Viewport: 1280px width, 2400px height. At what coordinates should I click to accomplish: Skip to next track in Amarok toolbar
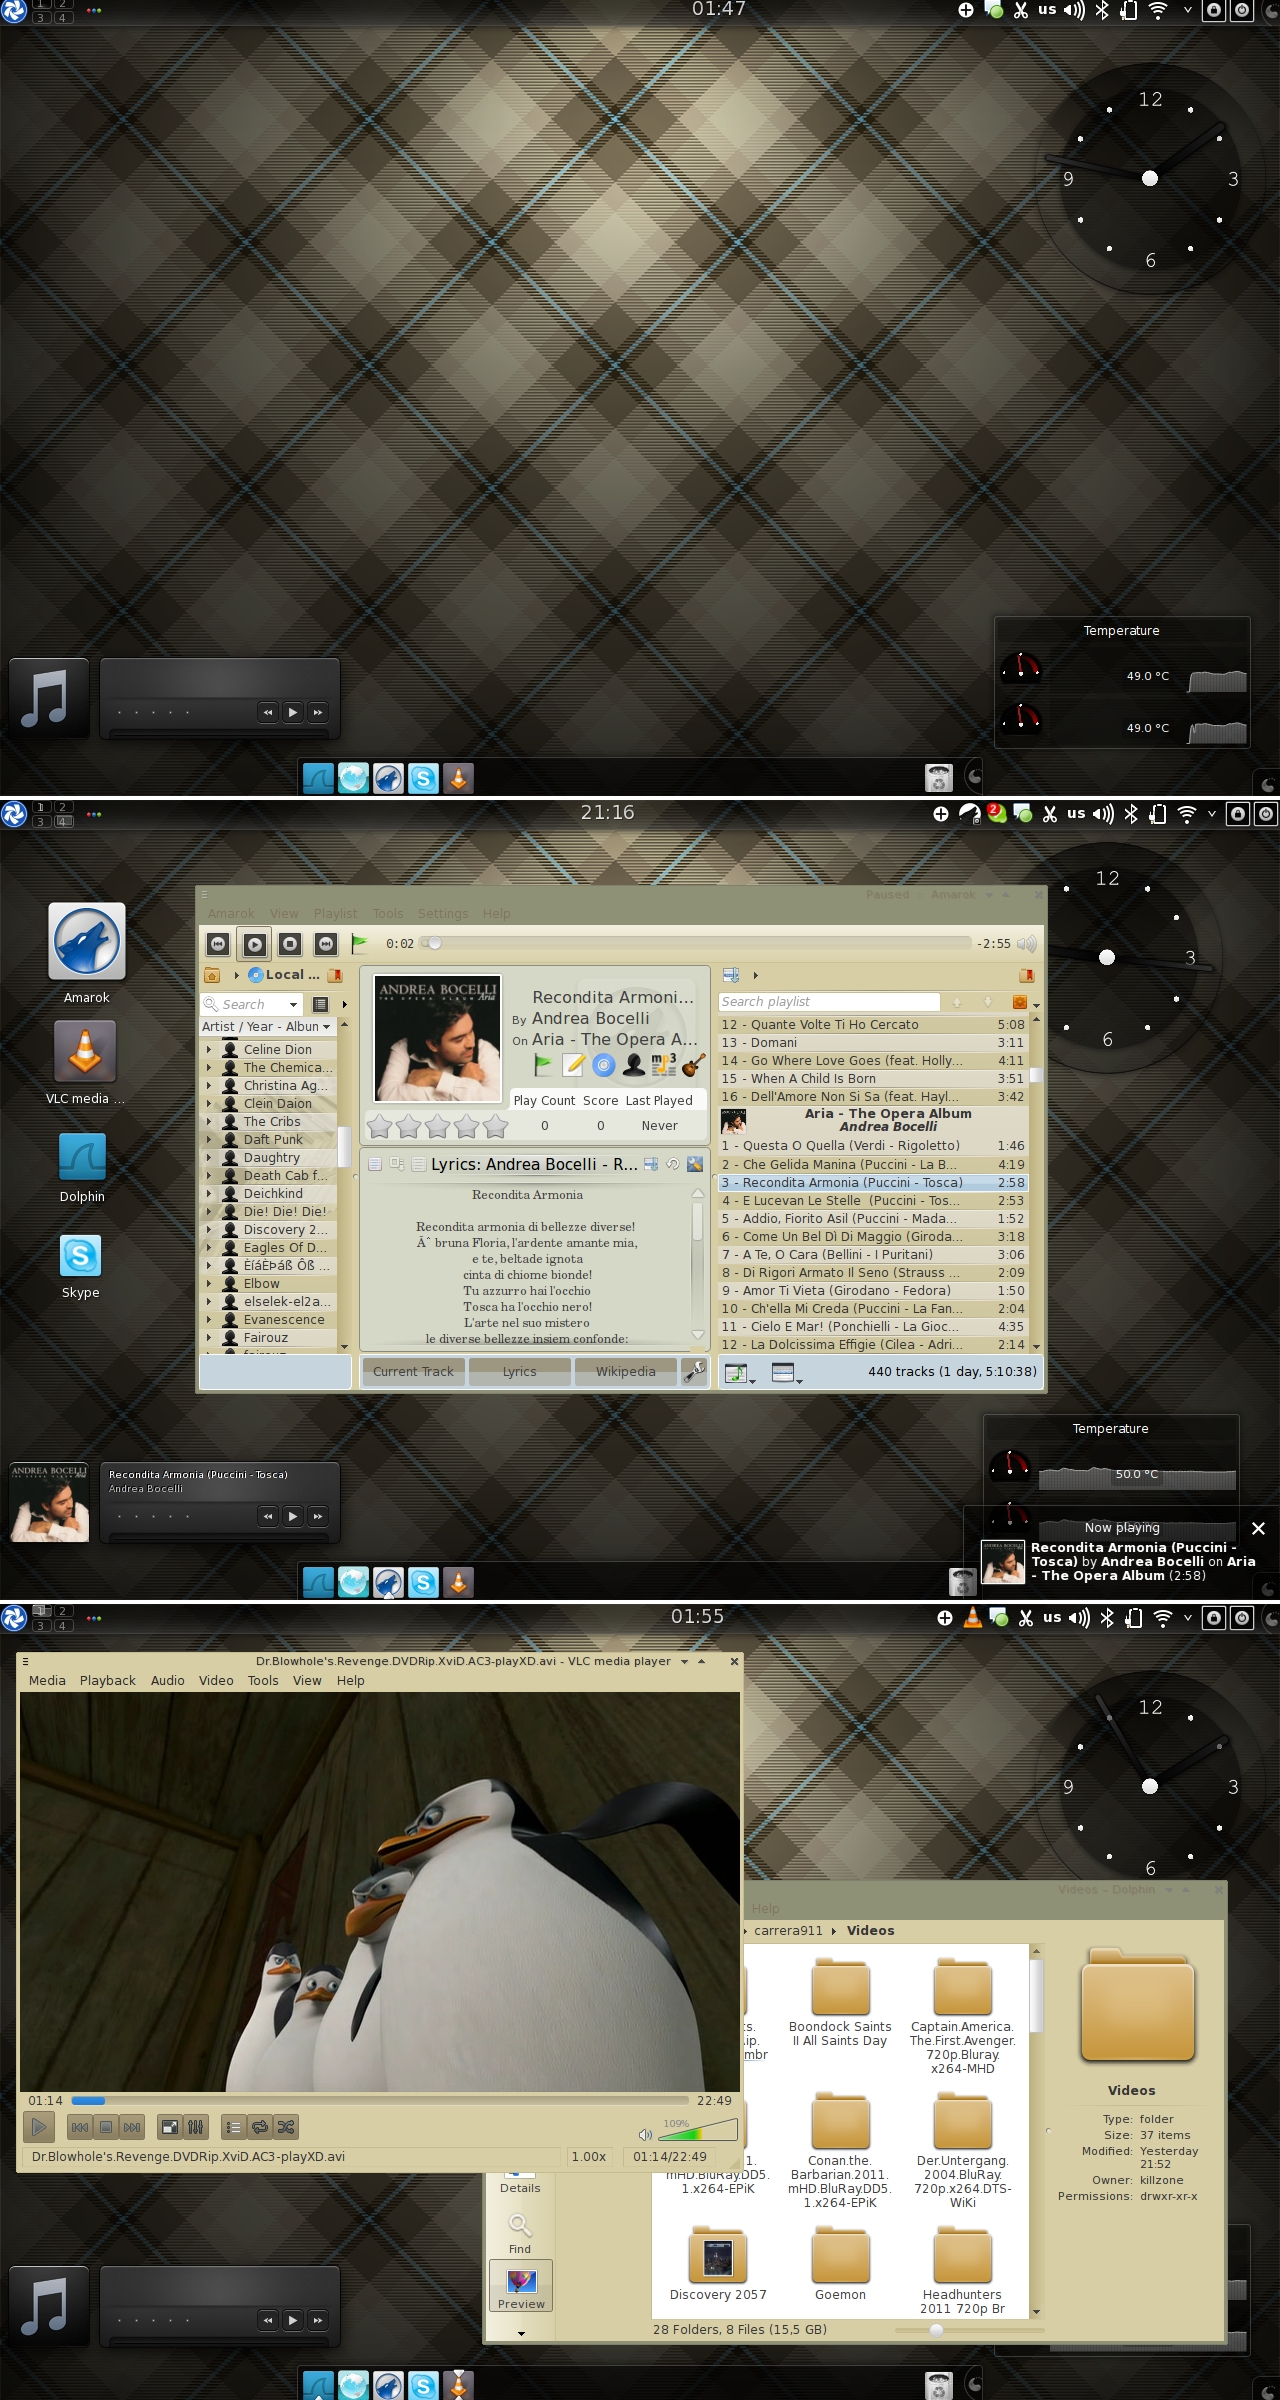point(326,943)
